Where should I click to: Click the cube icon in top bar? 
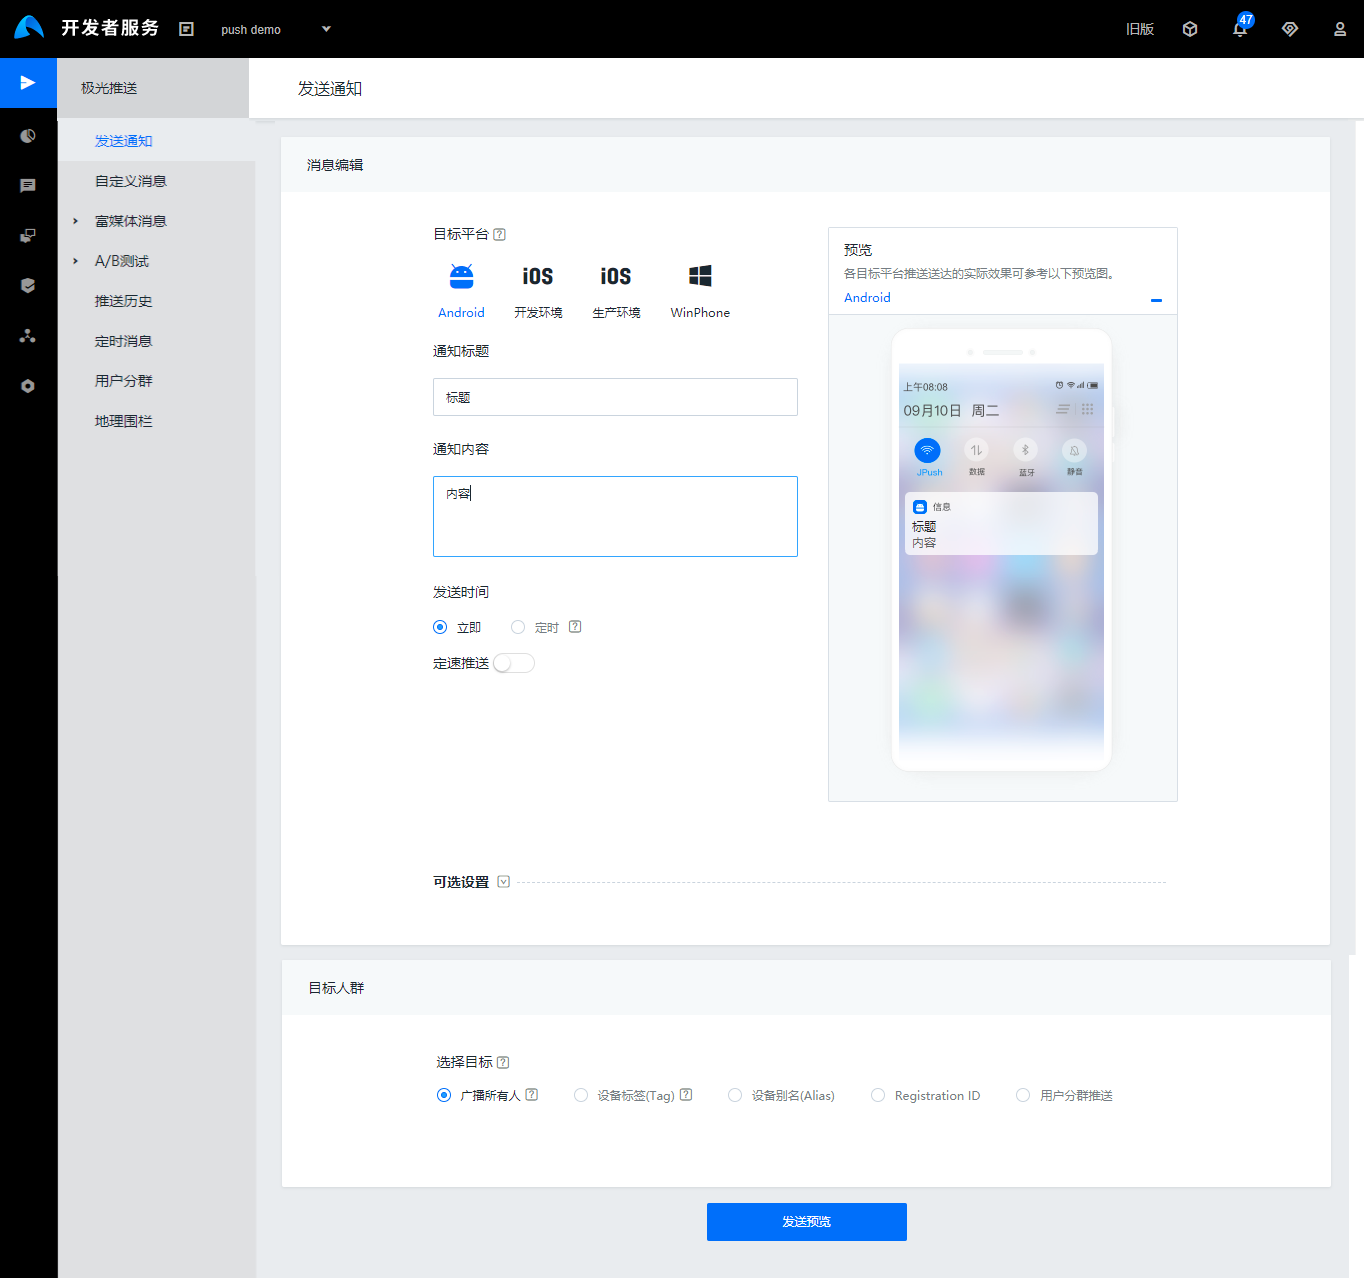click(1190, 29)
